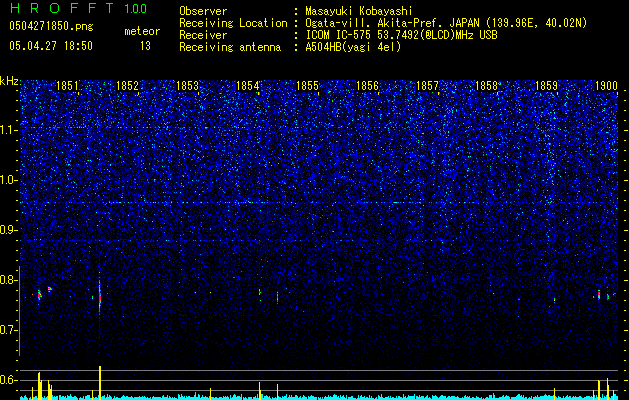Screen dimensions: 629x400
Task: Select the version number 1.0.0
Action: (x=135, y=9)
